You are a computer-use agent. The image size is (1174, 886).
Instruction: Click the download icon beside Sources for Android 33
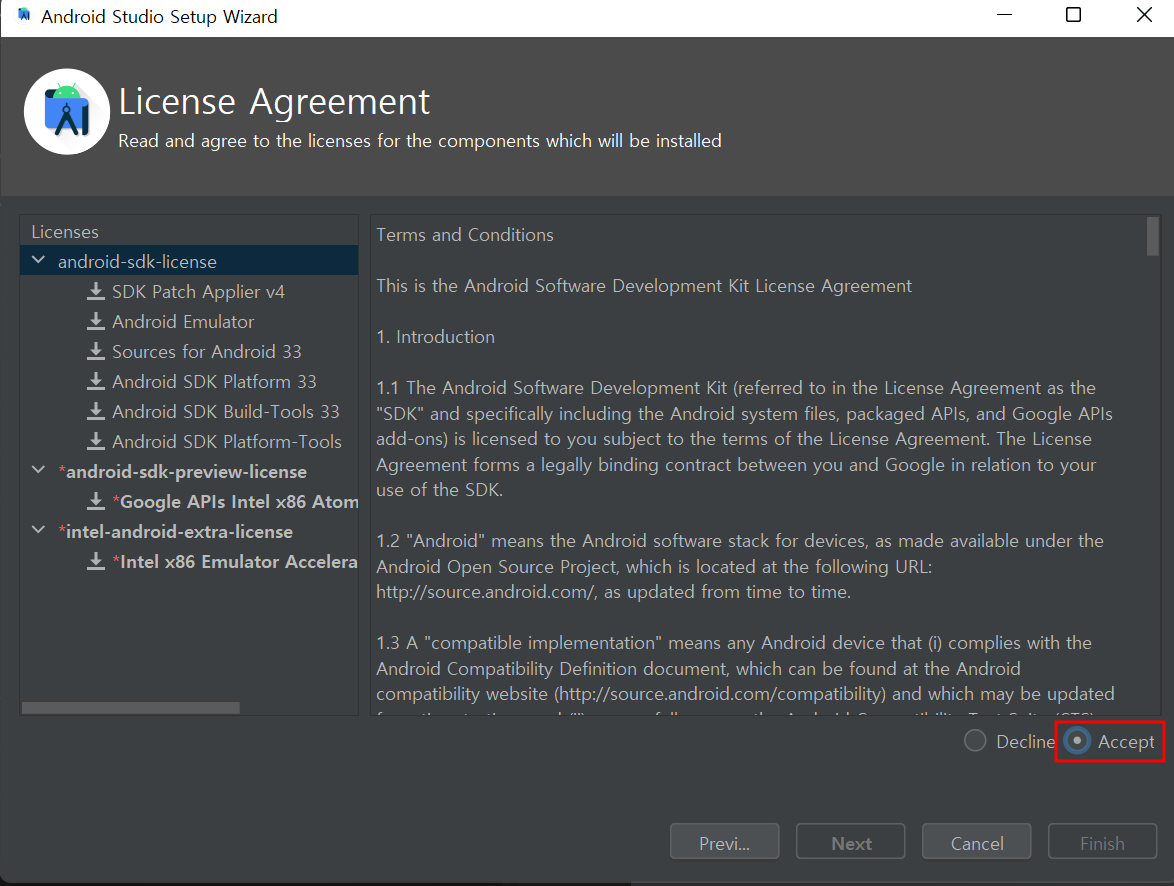tap(96, 351)
